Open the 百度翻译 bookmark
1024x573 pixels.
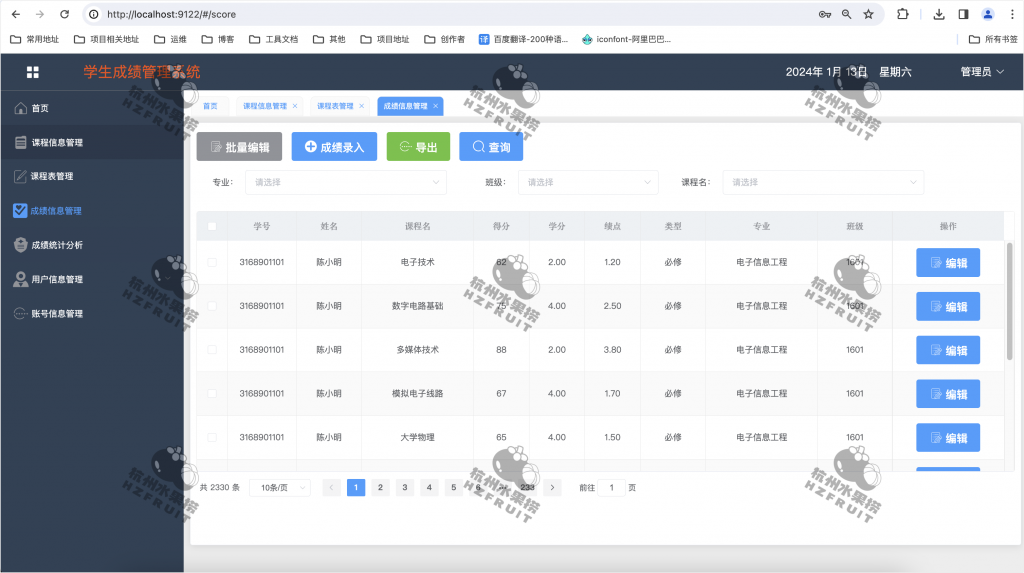(523, 39)
